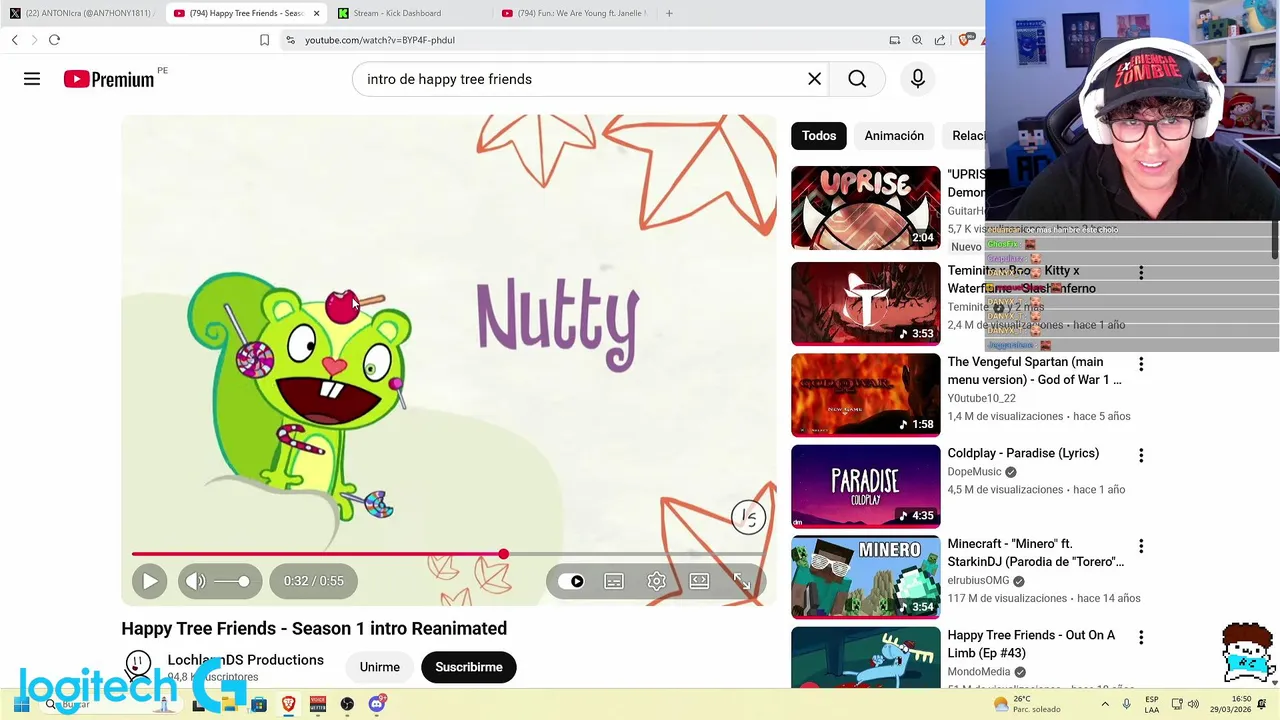Go to YouTube Premium home logo

pos(109,79)
